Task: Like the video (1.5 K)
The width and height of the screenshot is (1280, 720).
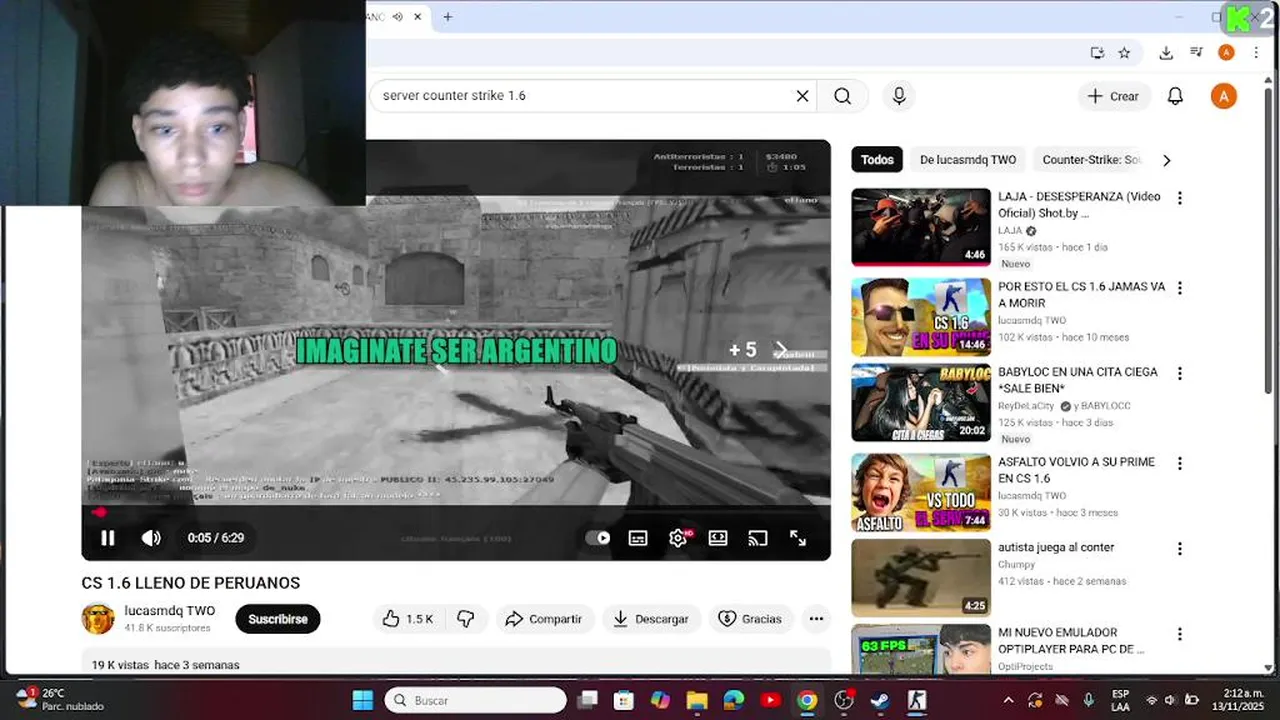Action: [x=407, y=619]
